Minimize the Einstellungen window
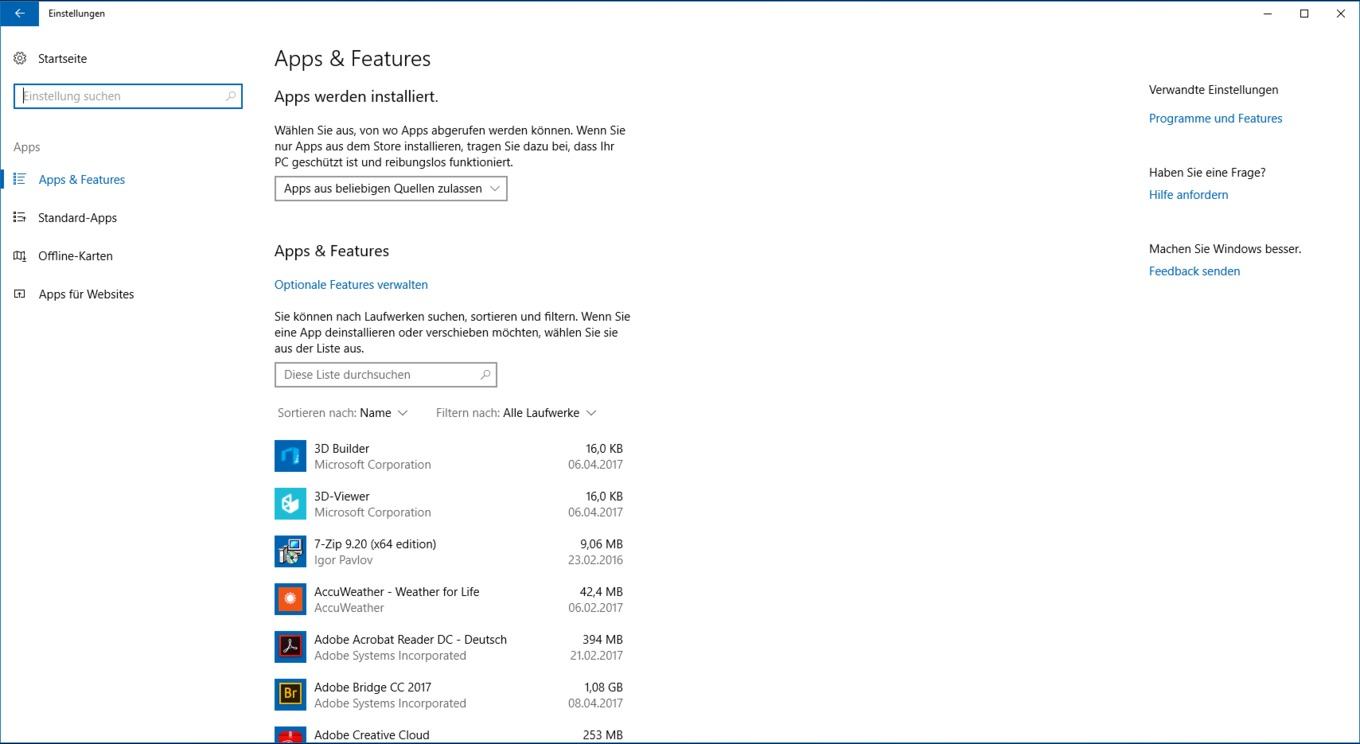The height and width of the screenshot is (744, 1360). tap(1268, 13)
